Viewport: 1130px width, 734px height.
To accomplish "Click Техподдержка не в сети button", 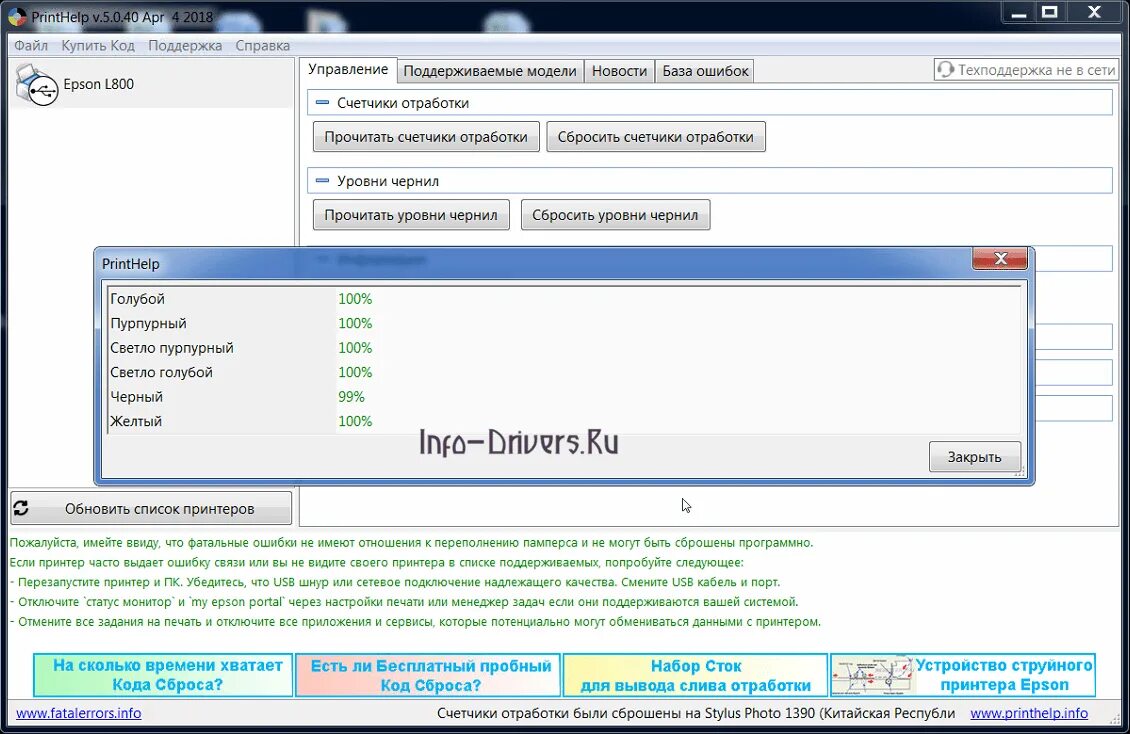I will point(1026,70).
